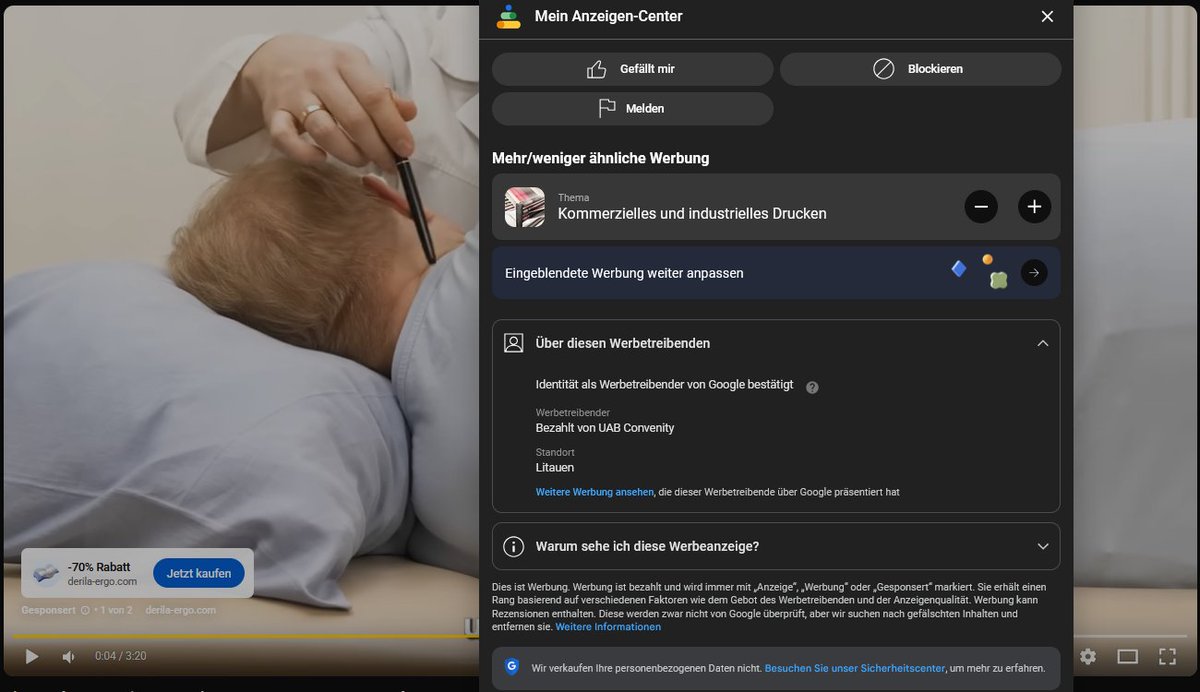Click the Kommerzielles und industrielles Drucken thumbnail
This screenshot has width=1200, height=692.
[524, 207]
